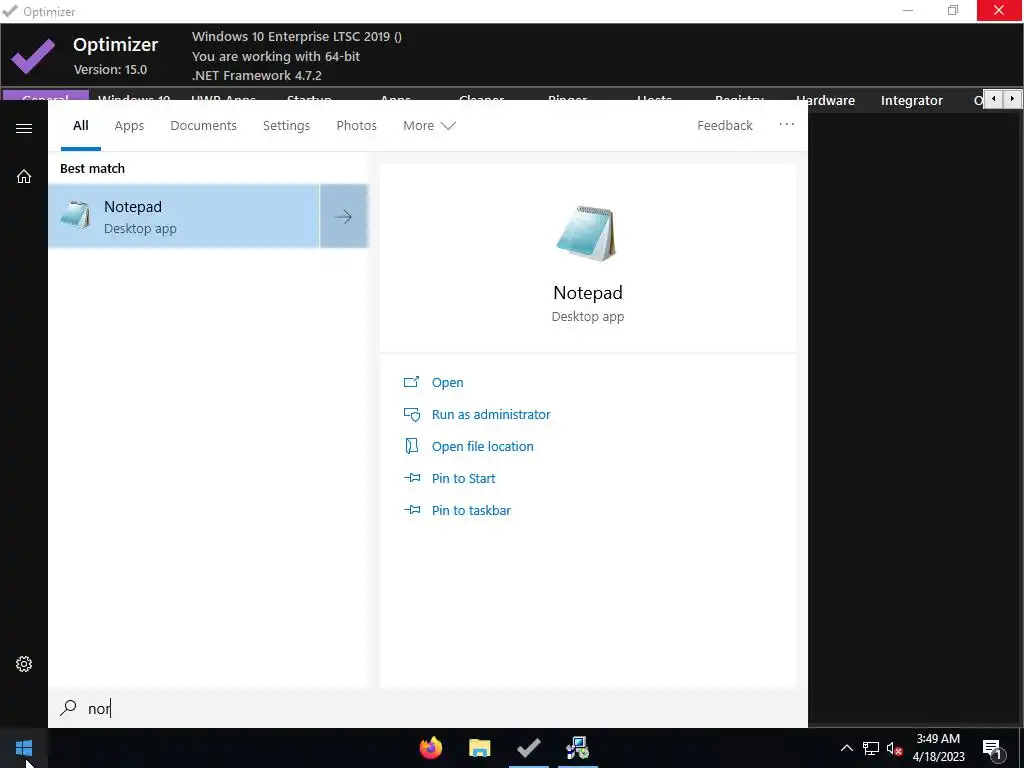
Task: Switch to the Documents search filter
Action: (x=203, y=125)
